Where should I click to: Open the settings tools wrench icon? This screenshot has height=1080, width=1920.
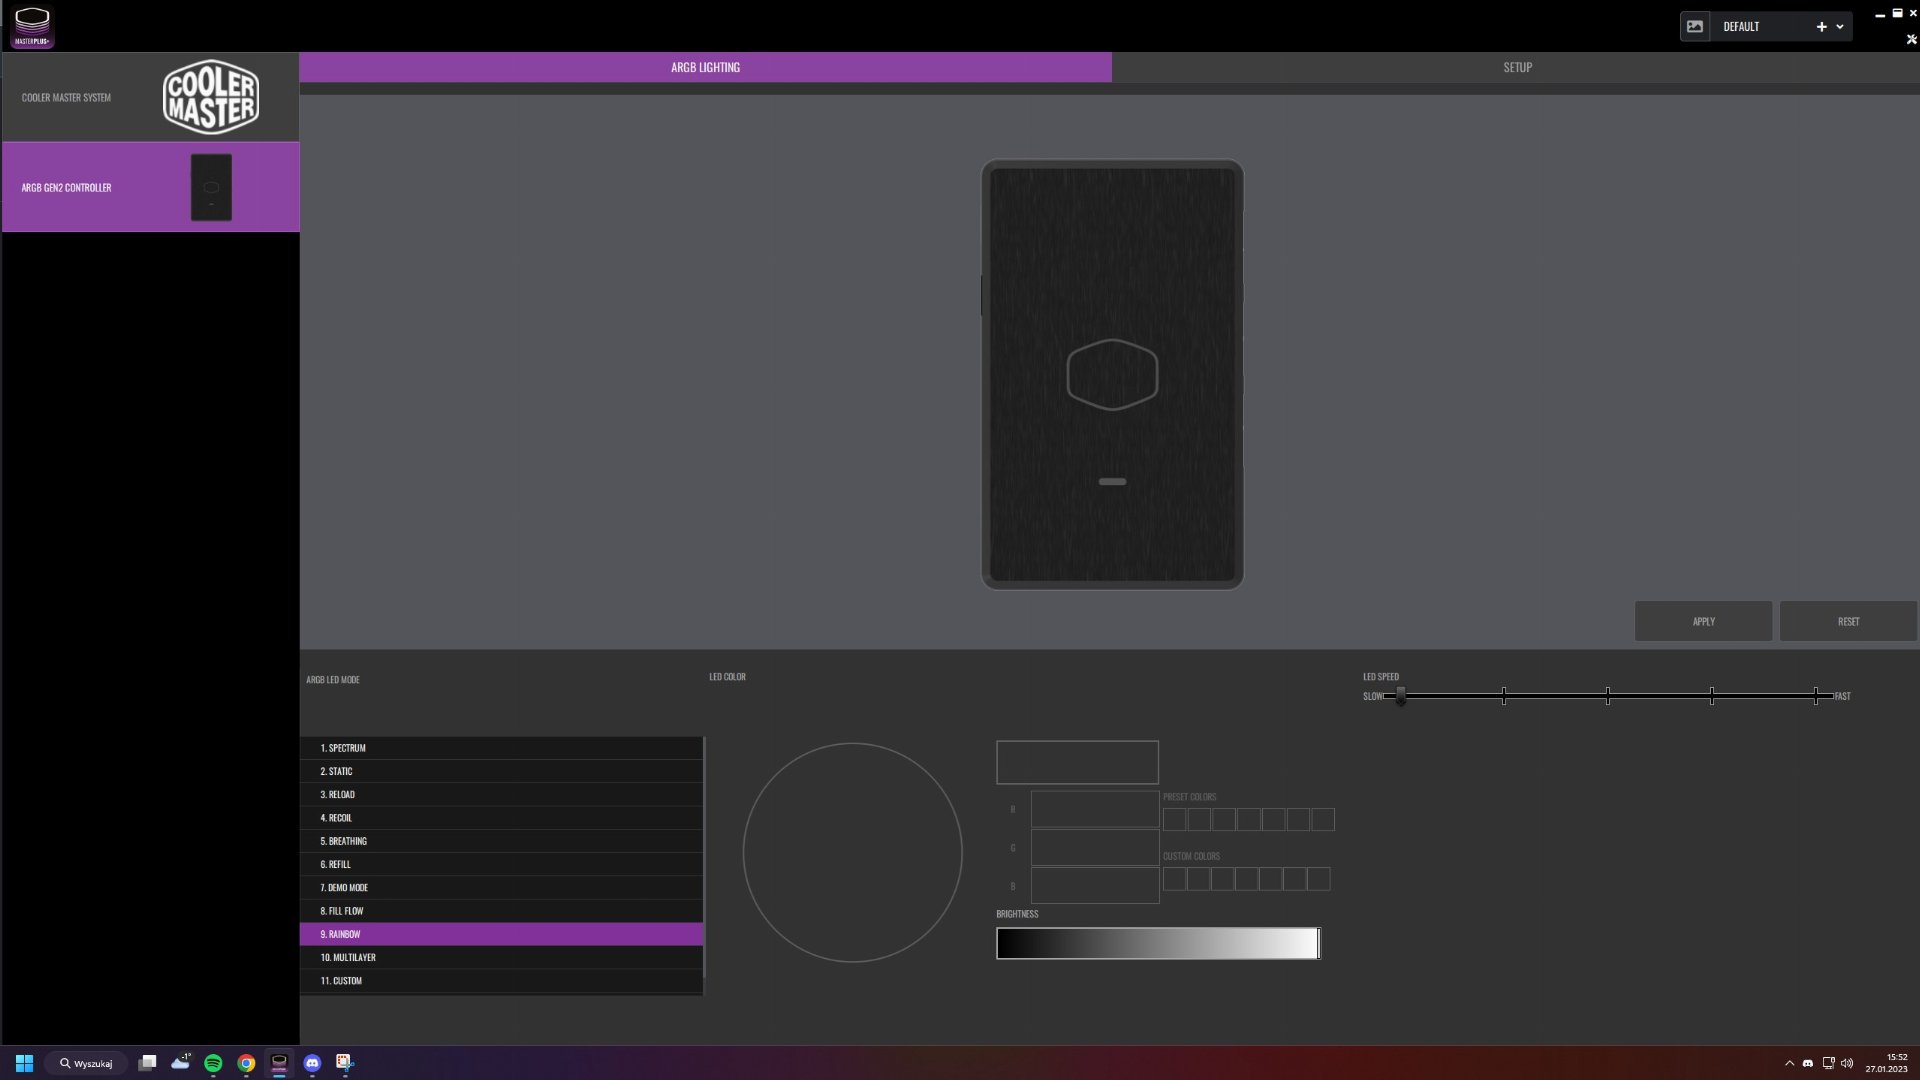[x=1911, y=40]
